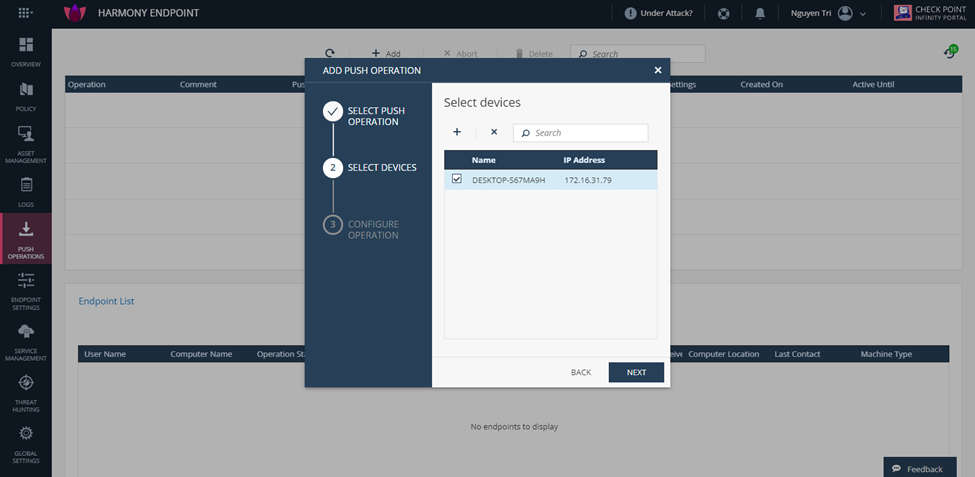Screen dimensions: 975x477
Task: Click the Harmony Endpoint logo
Action: click(75, 13)
